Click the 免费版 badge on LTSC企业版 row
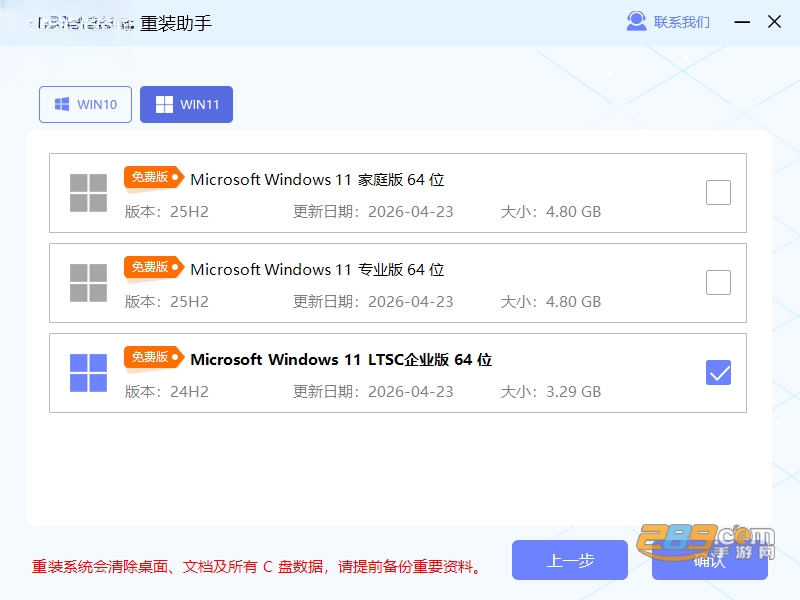 [154, 357]
